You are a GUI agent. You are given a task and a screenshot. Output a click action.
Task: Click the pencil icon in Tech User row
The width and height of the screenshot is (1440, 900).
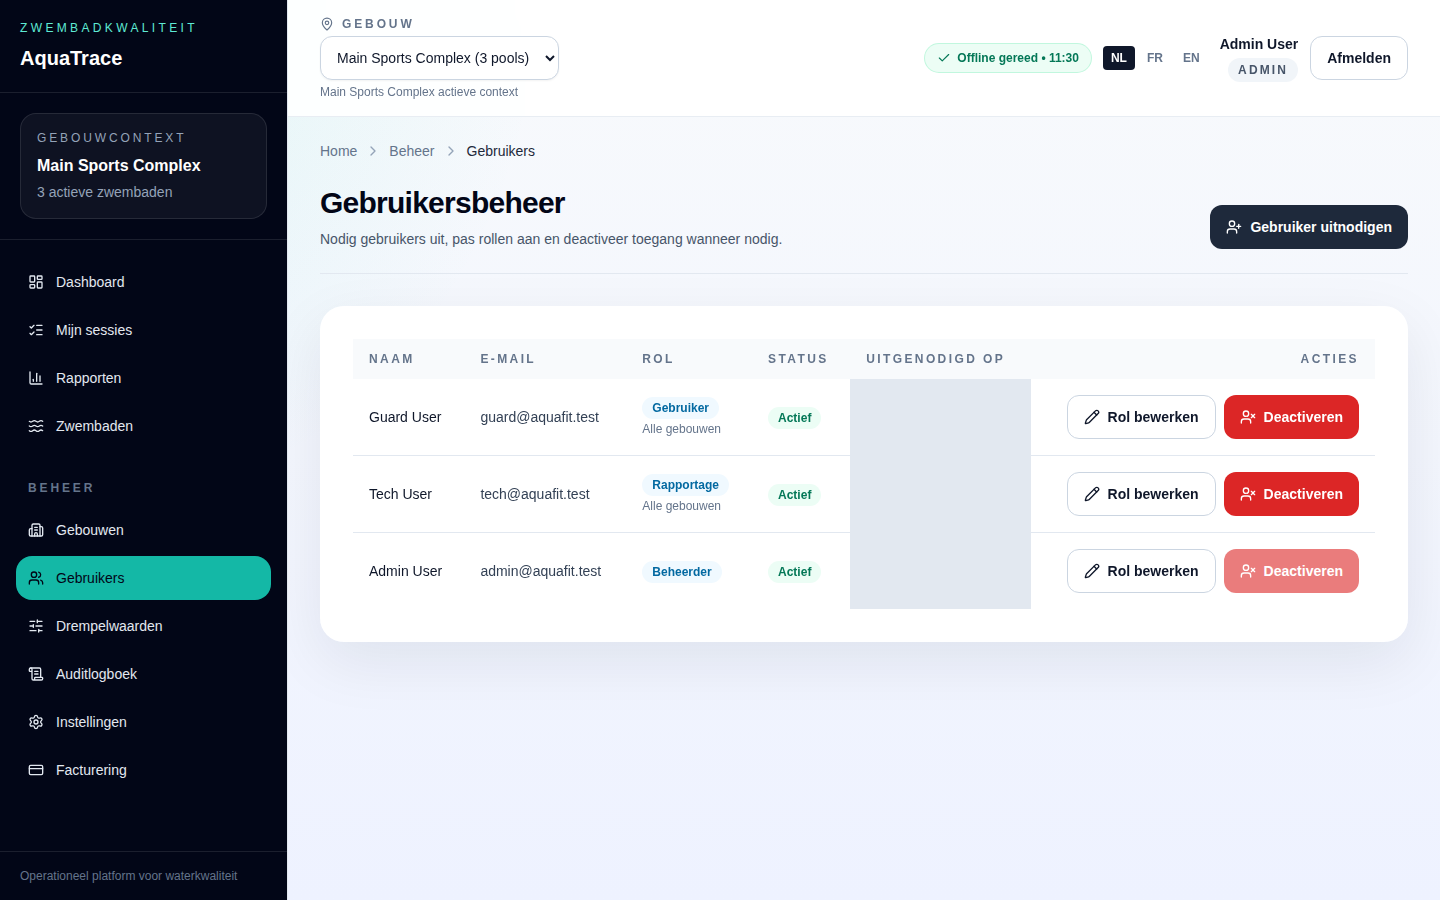point(1092,494)
